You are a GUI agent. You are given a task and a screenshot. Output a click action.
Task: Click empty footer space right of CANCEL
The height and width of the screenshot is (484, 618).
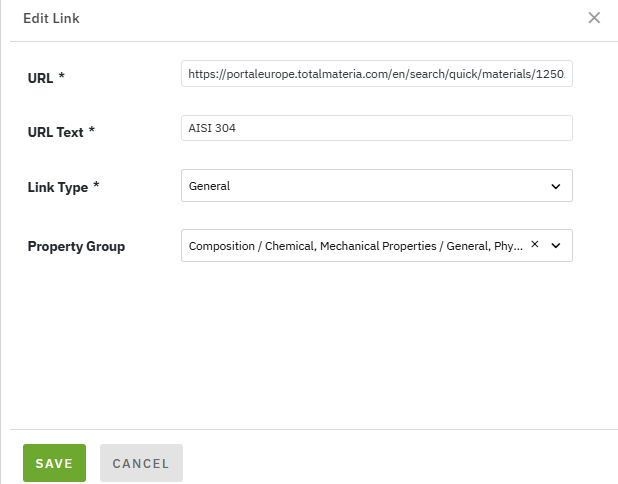pyautogui.click(x=400, y=463)
